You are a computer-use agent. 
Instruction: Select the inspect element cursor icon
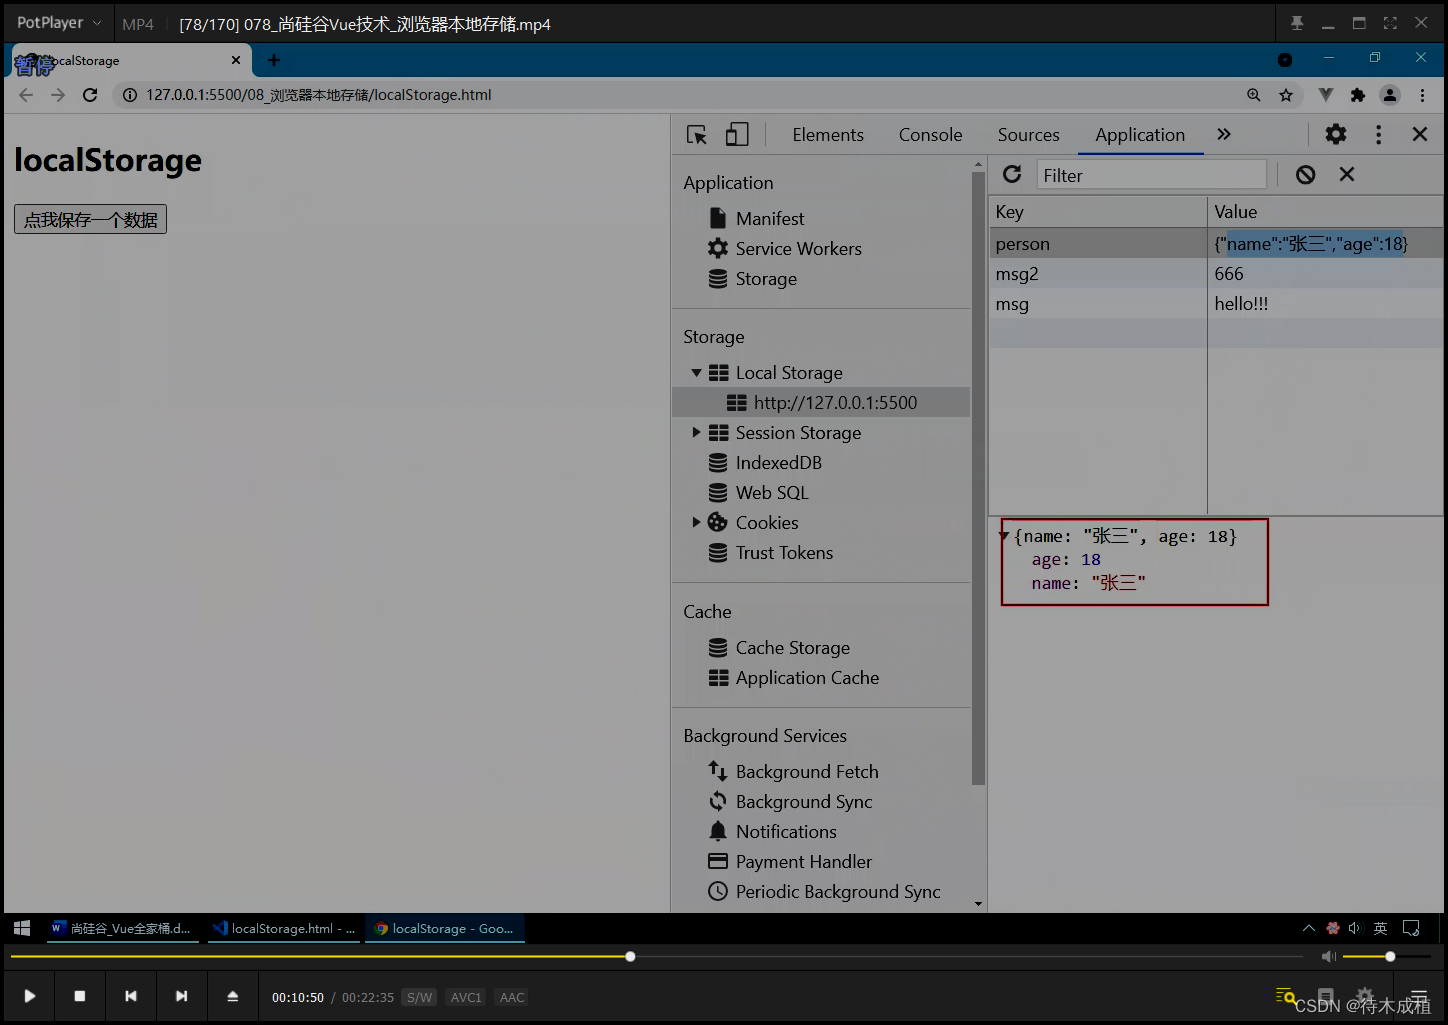[697, 135]
